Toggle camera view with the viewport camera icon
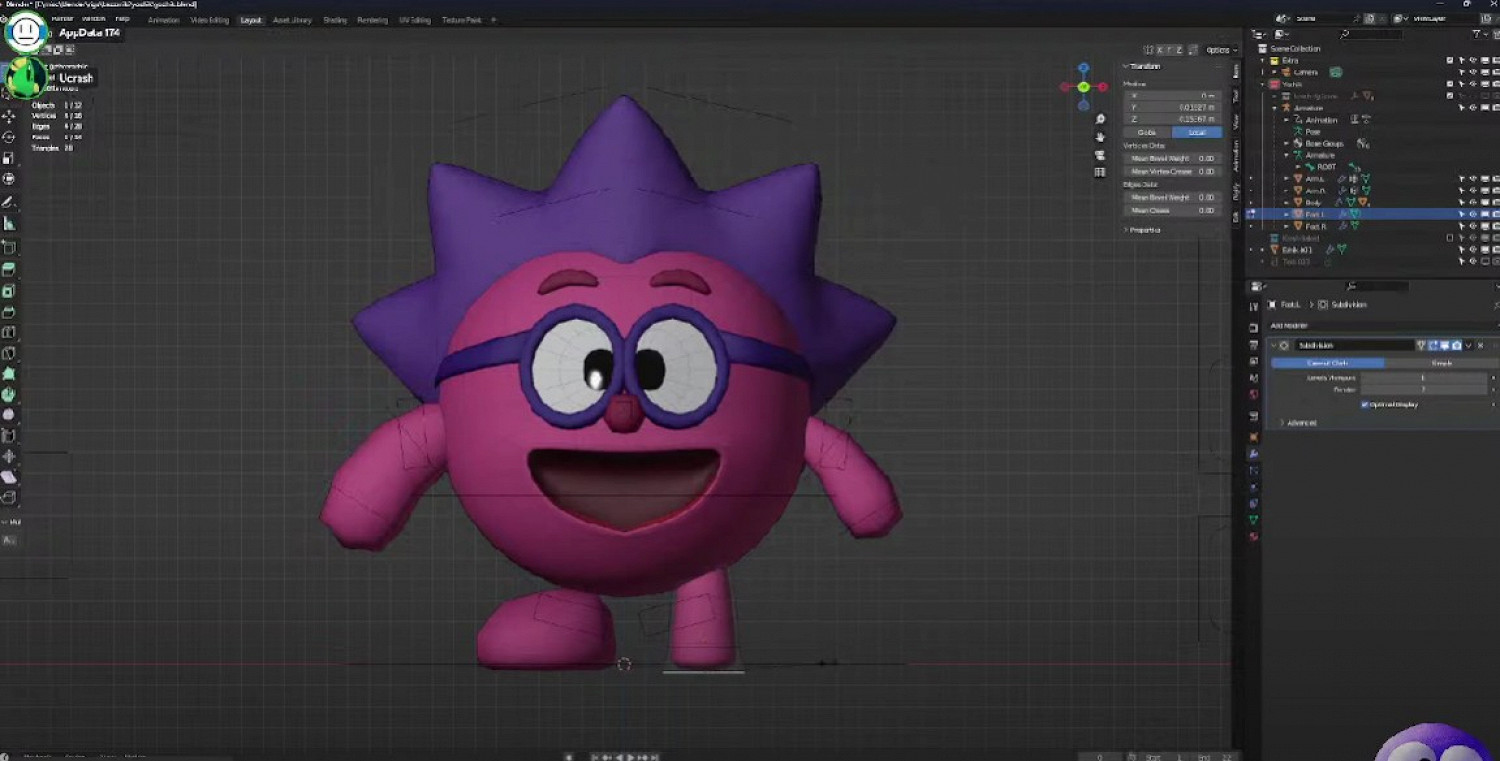1500x761 pixels. (1100, 155)
